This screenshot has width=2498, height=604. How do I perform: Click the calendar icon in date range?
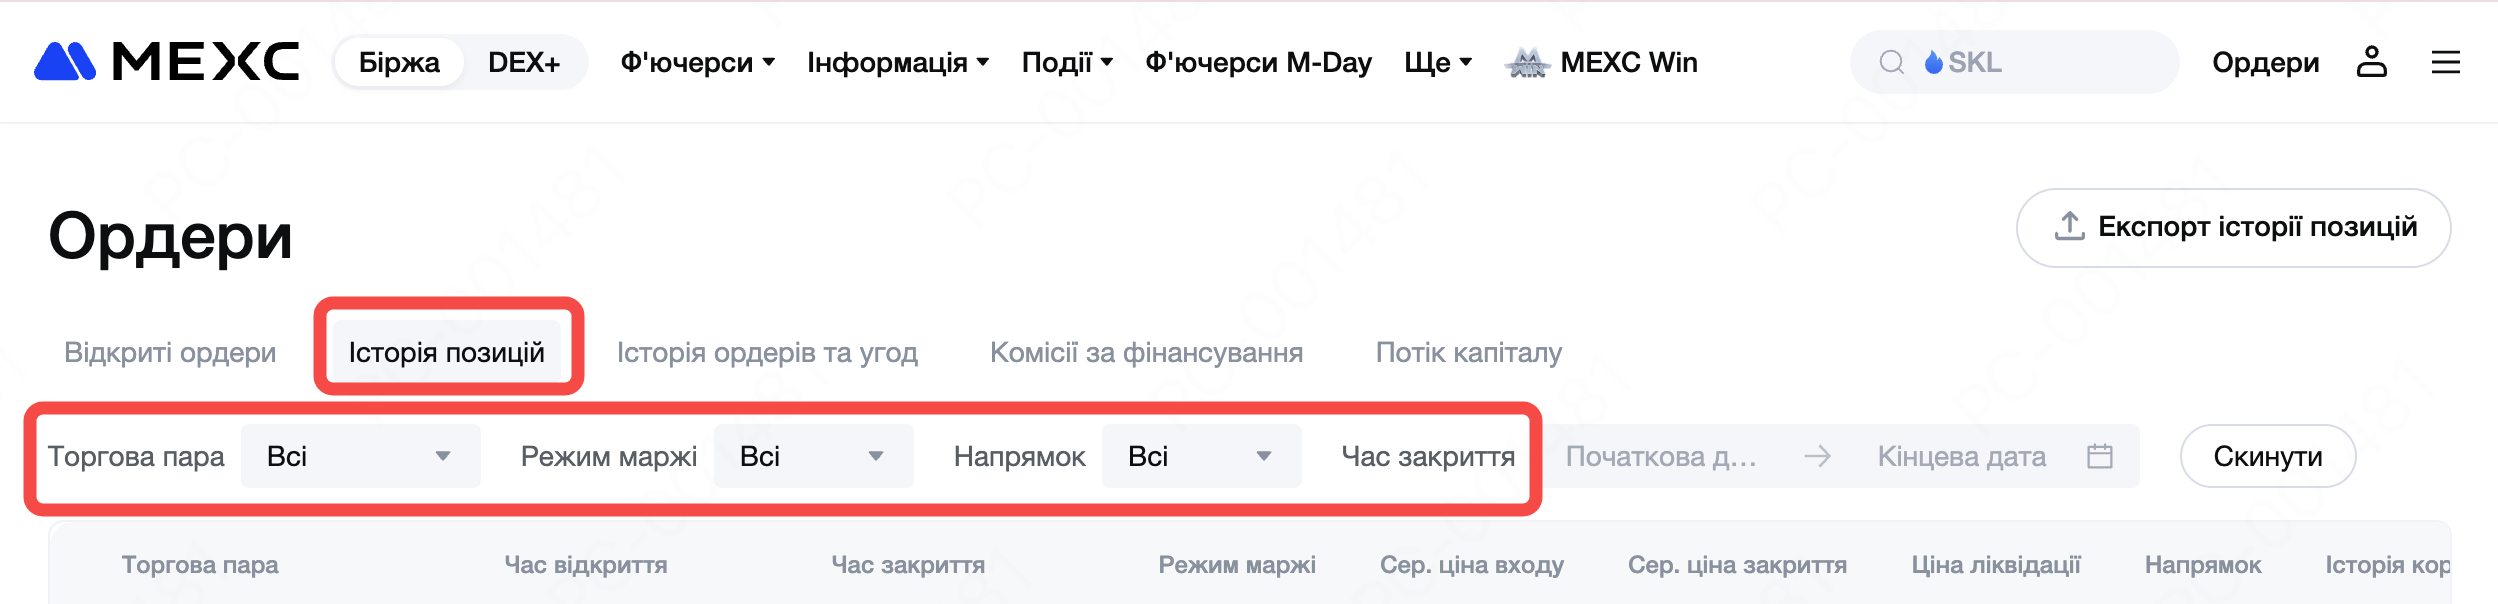[x=2100, y=456]
